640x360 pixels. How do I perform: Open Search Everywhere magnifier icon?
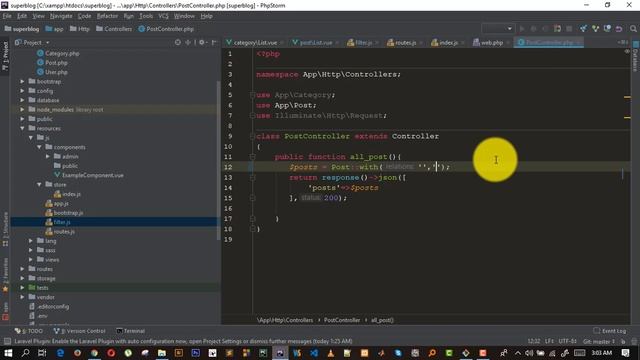click(633, 29)
